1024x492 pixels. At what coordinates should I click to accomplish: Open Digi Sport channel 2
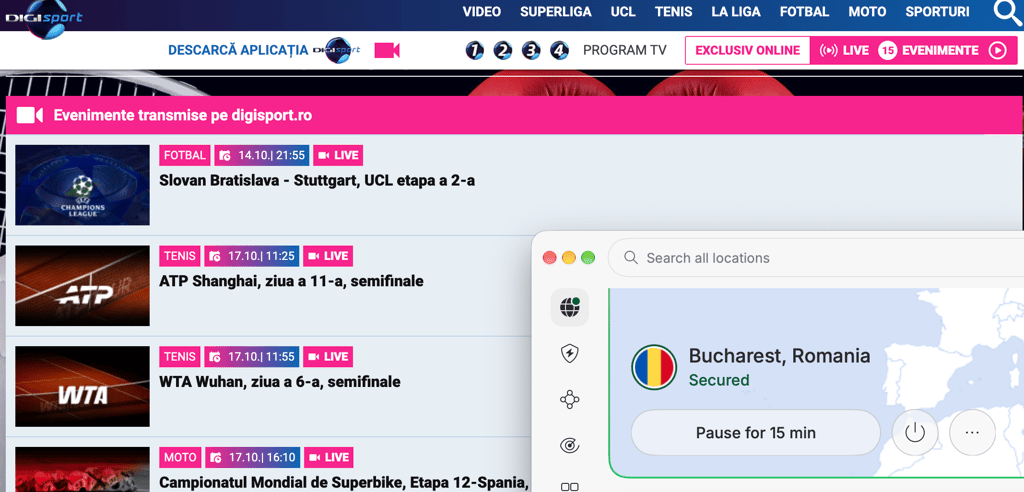[x=503, y=50]
